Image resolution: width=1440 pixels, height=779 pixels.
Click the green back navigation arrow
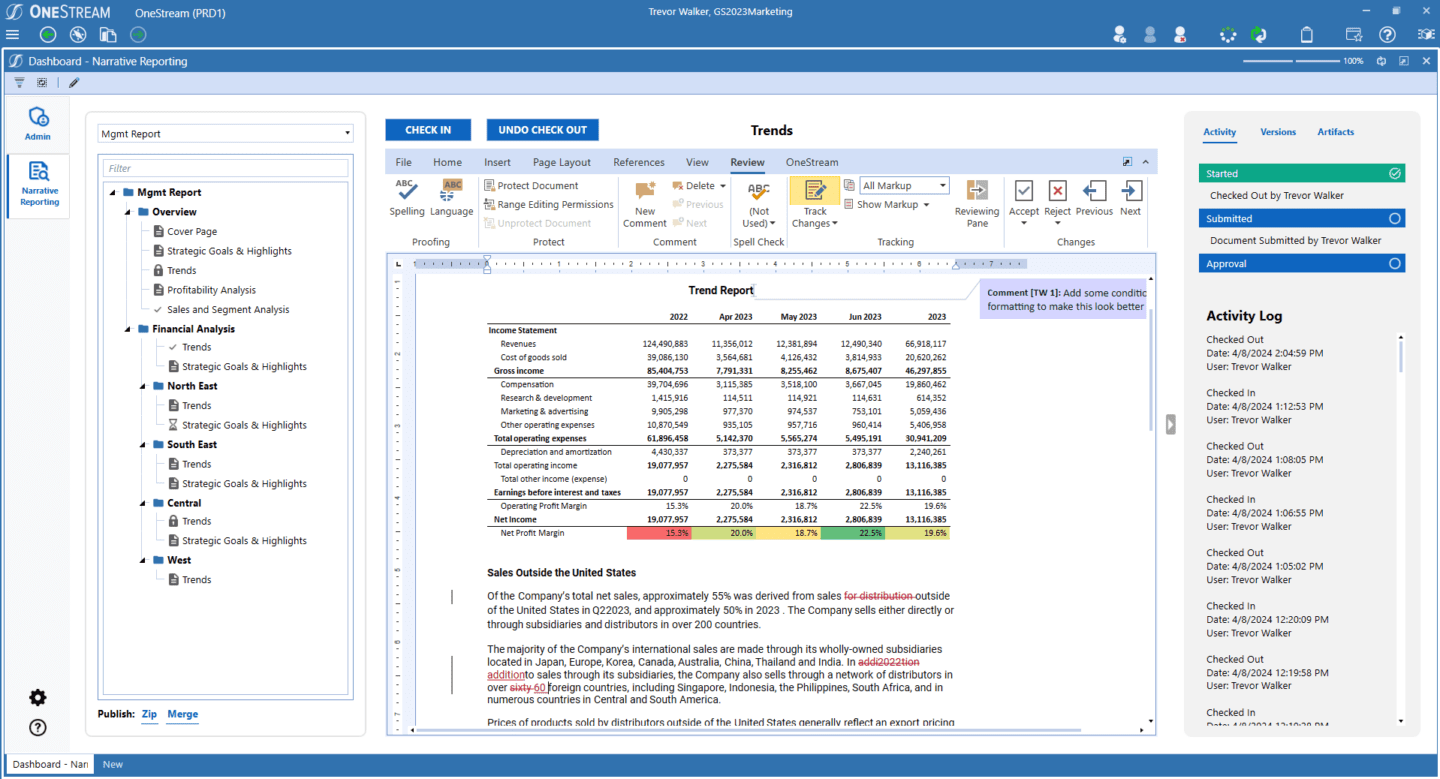[47, 35]
